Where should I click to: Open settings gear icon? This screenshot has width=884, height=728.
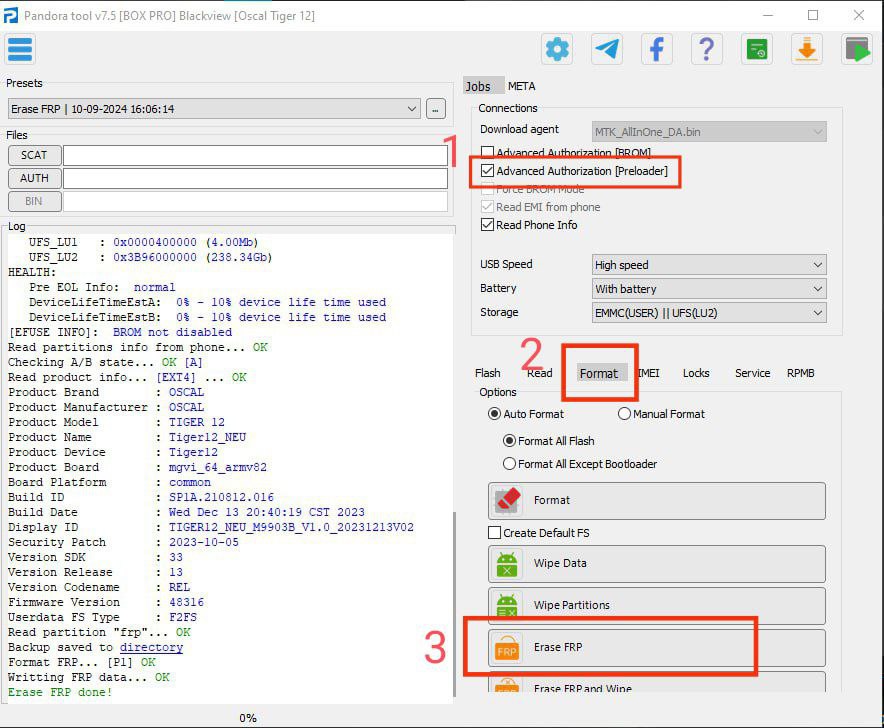point(557,49)
